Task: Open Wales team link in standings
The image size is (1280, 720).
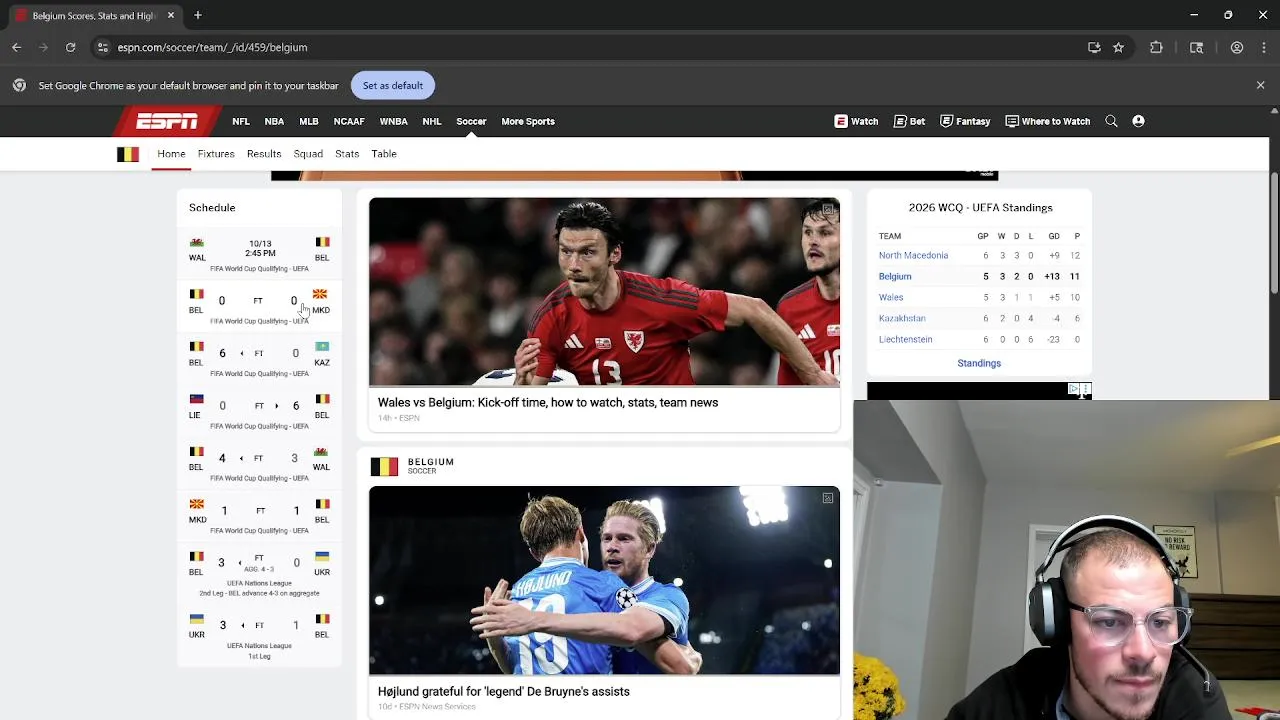Action: coord(891,297)
